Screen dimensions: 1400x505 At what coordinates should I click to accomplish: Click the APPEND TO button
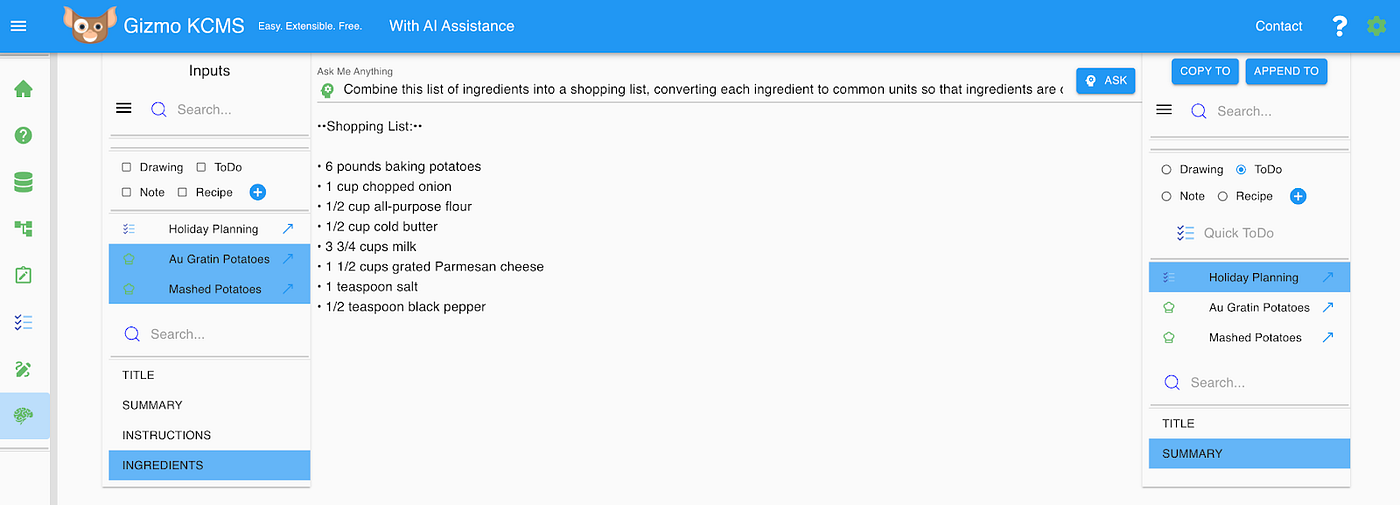[1286, 71]
